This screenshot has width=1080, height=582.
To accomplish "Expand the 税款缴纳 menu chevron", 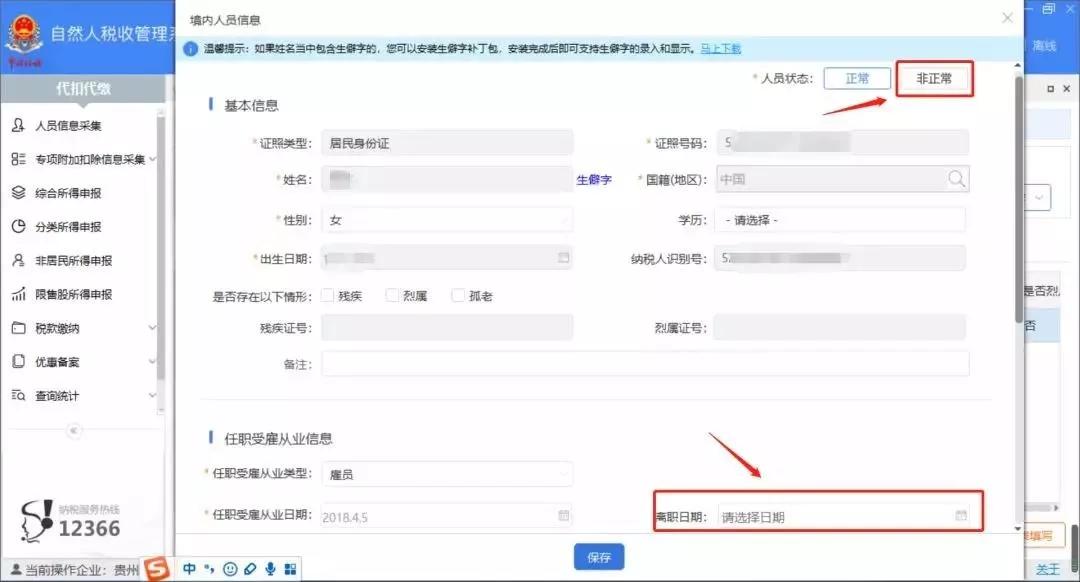I will (152, 328).
